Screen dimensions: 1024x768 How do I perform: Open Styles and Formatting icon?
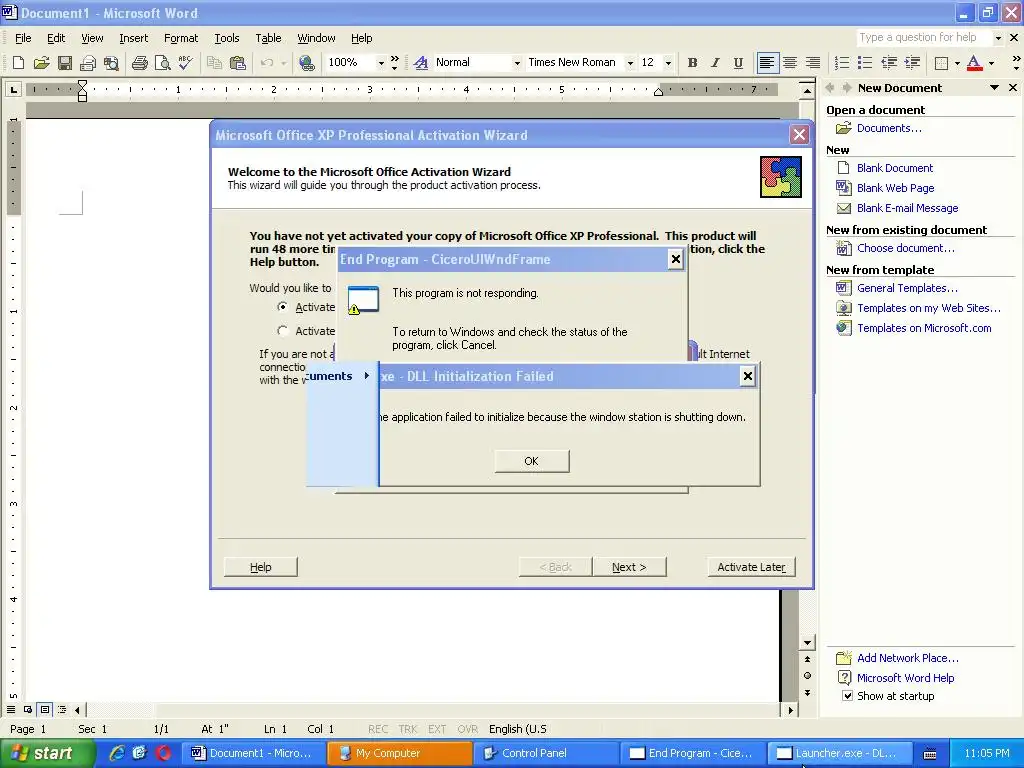(421, 63)
